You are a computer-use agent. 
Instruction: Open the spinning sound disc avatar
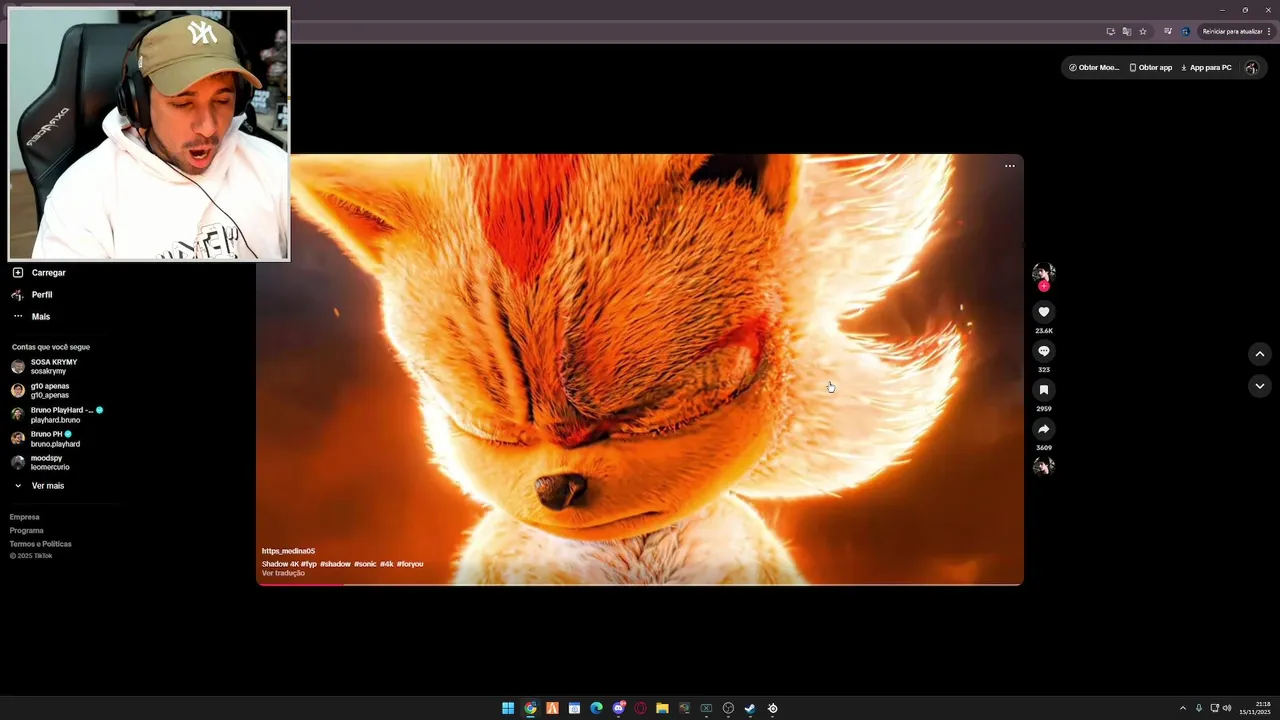[x=1044, y=466]
